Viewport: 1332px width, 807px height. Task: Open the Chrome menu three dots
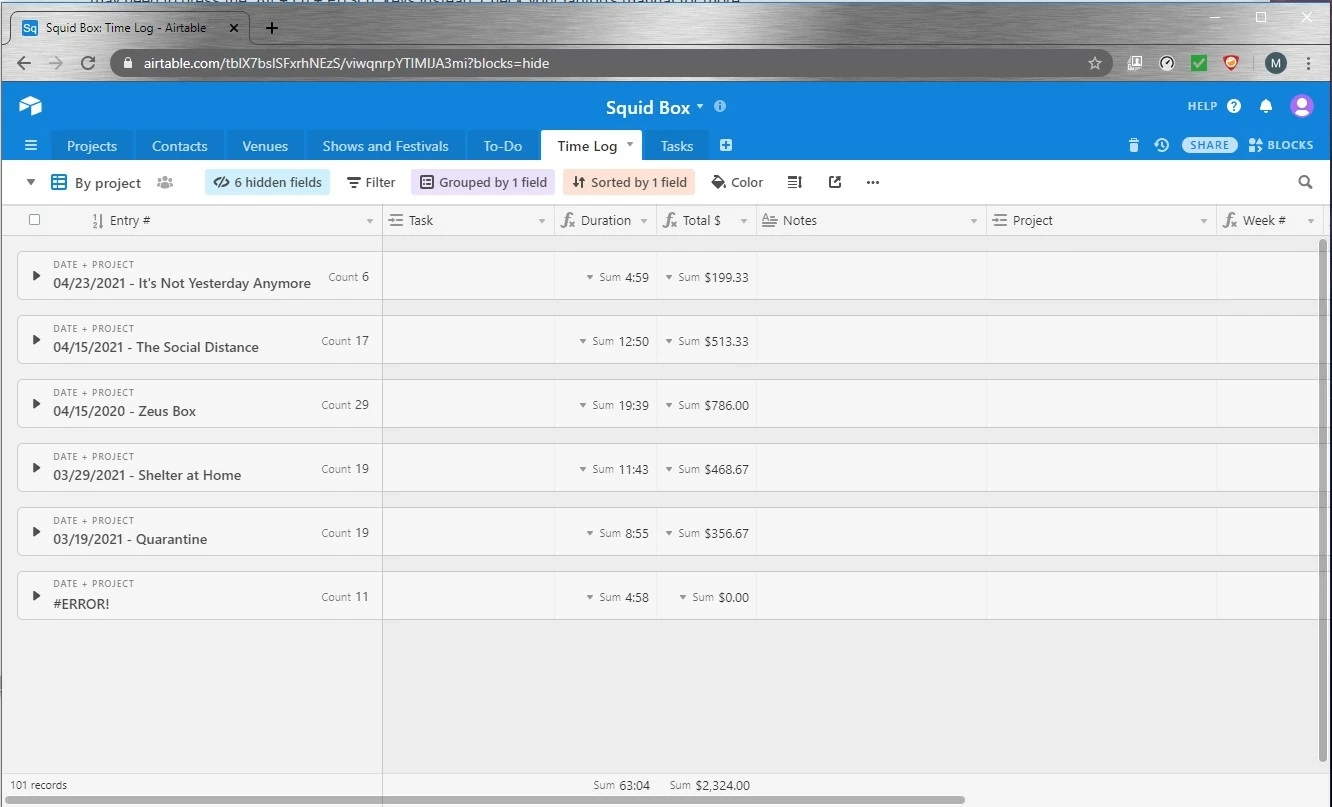(1308, 63)
